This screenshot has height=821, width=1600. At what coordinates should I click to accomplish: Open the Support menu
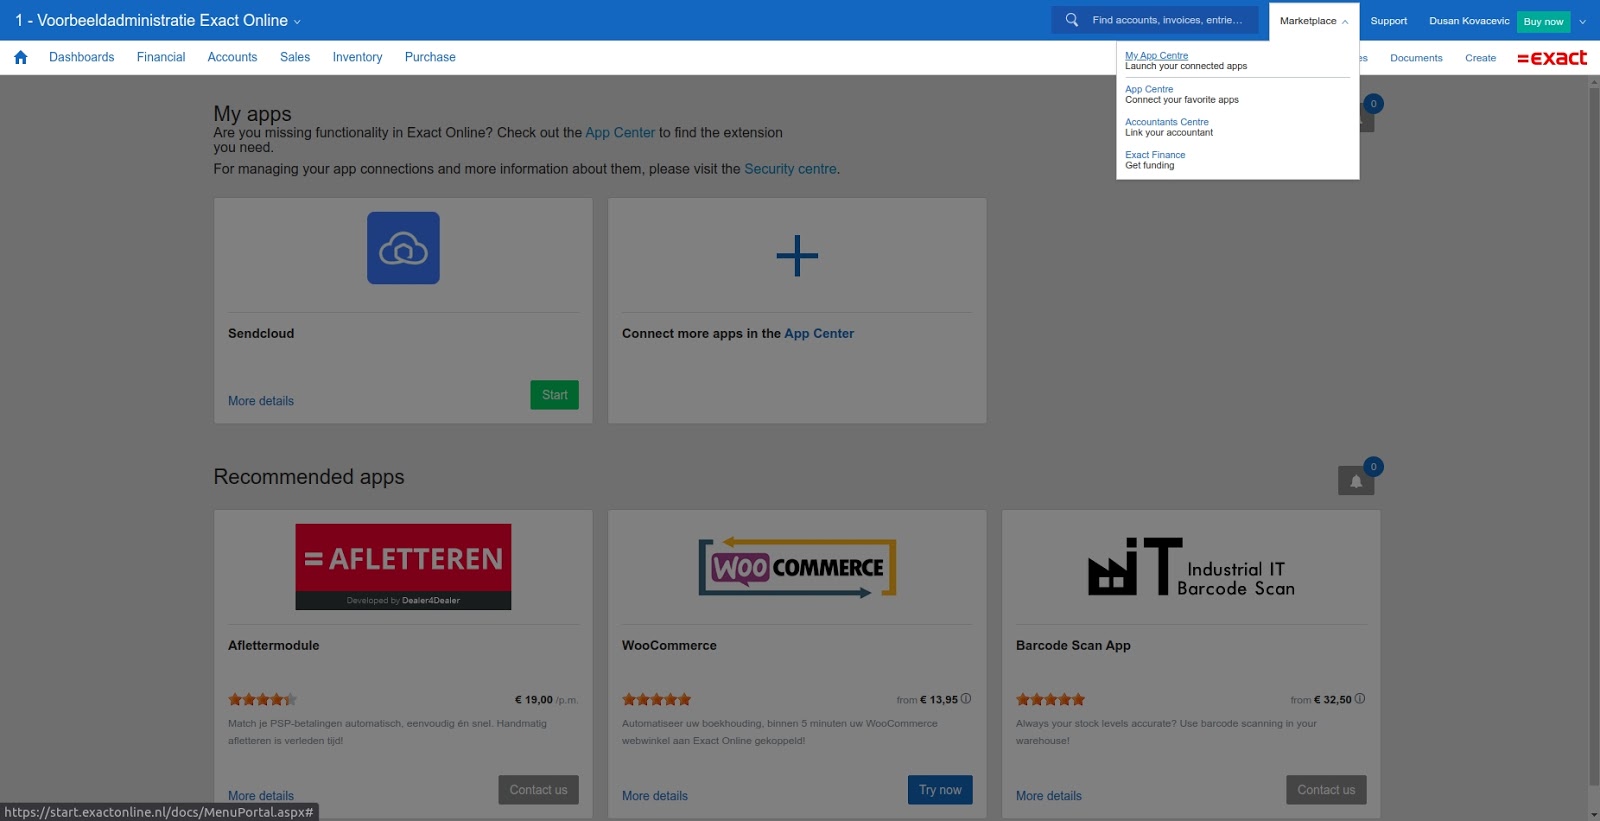tap(1388, 21)
